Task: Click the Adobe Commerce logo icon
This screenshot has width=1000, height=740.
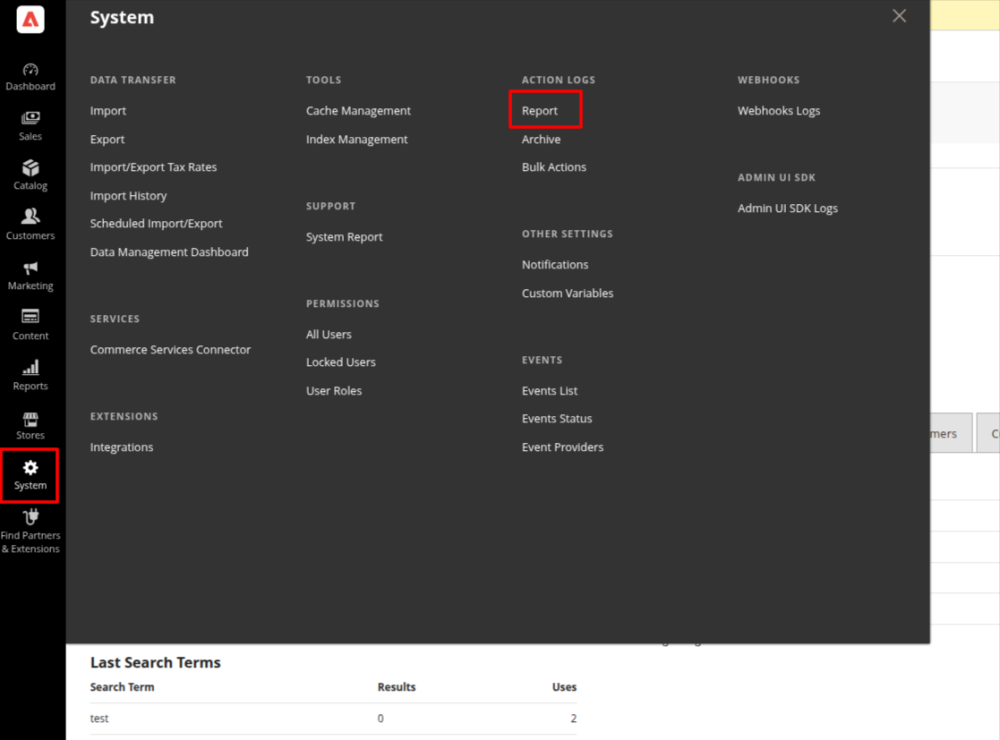Action: tap(30, 19)
